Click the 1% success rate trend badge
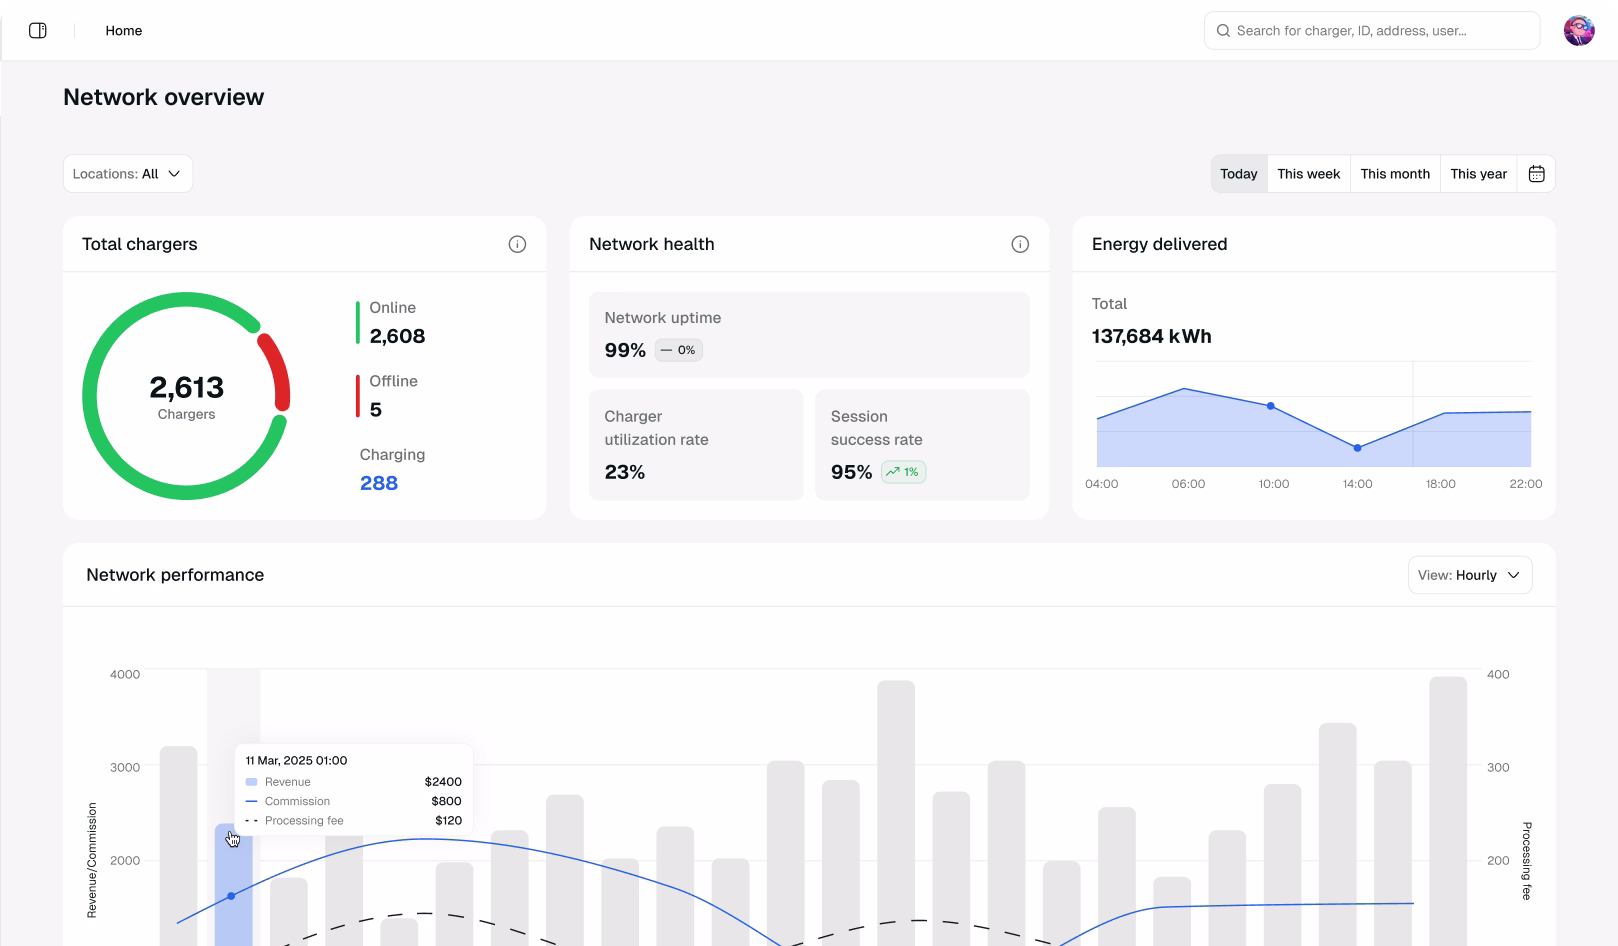The image size is (1618, 946). tap(903, 472)
